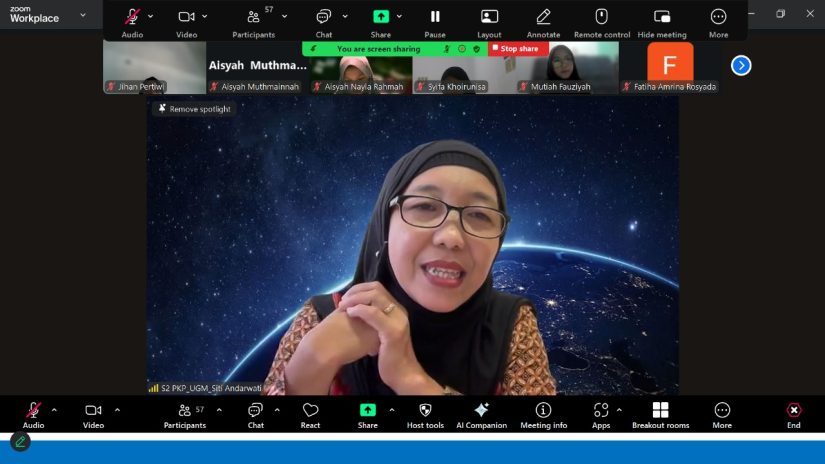Expand Apps caret
Viewport: 825px width, 464px height.
[619, 410]
